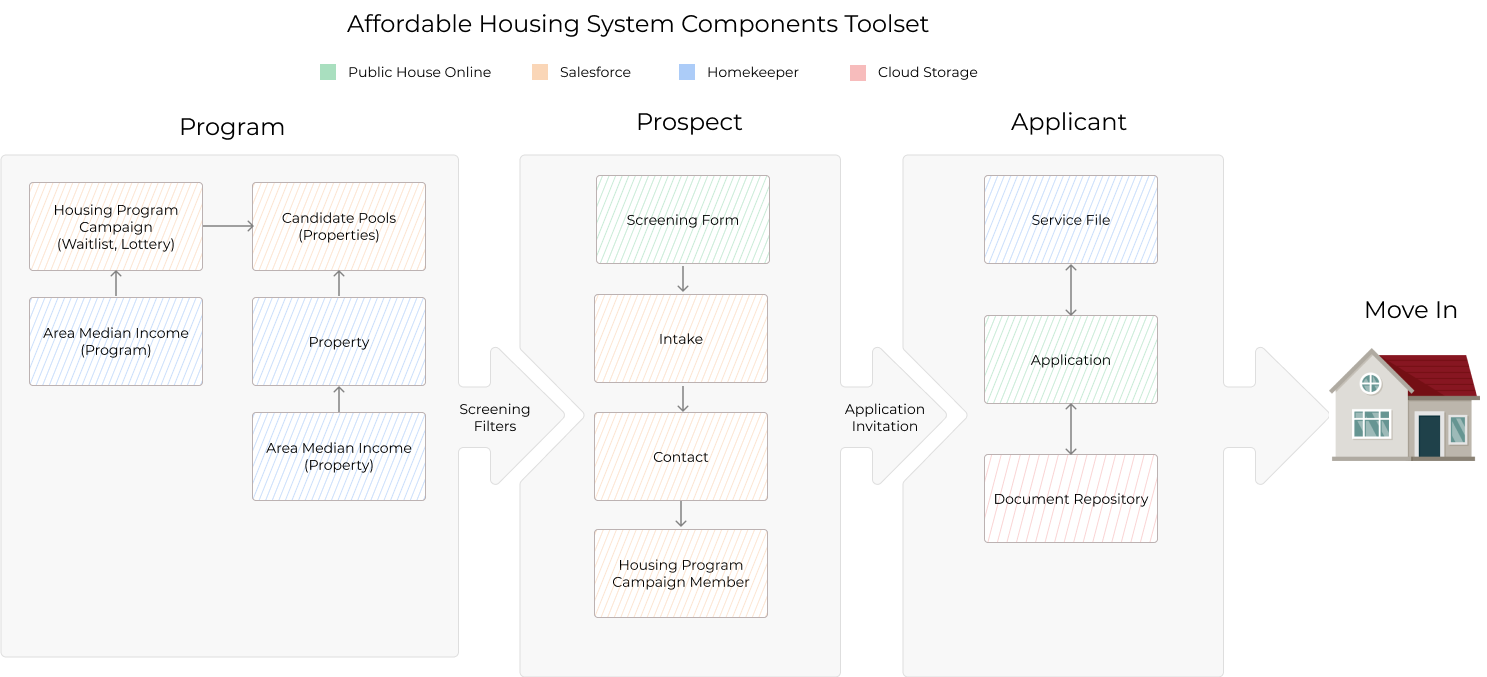Screen dimensions: 1487x677
Task: Click the Public House Online green swatch
Action: [328, 72]
